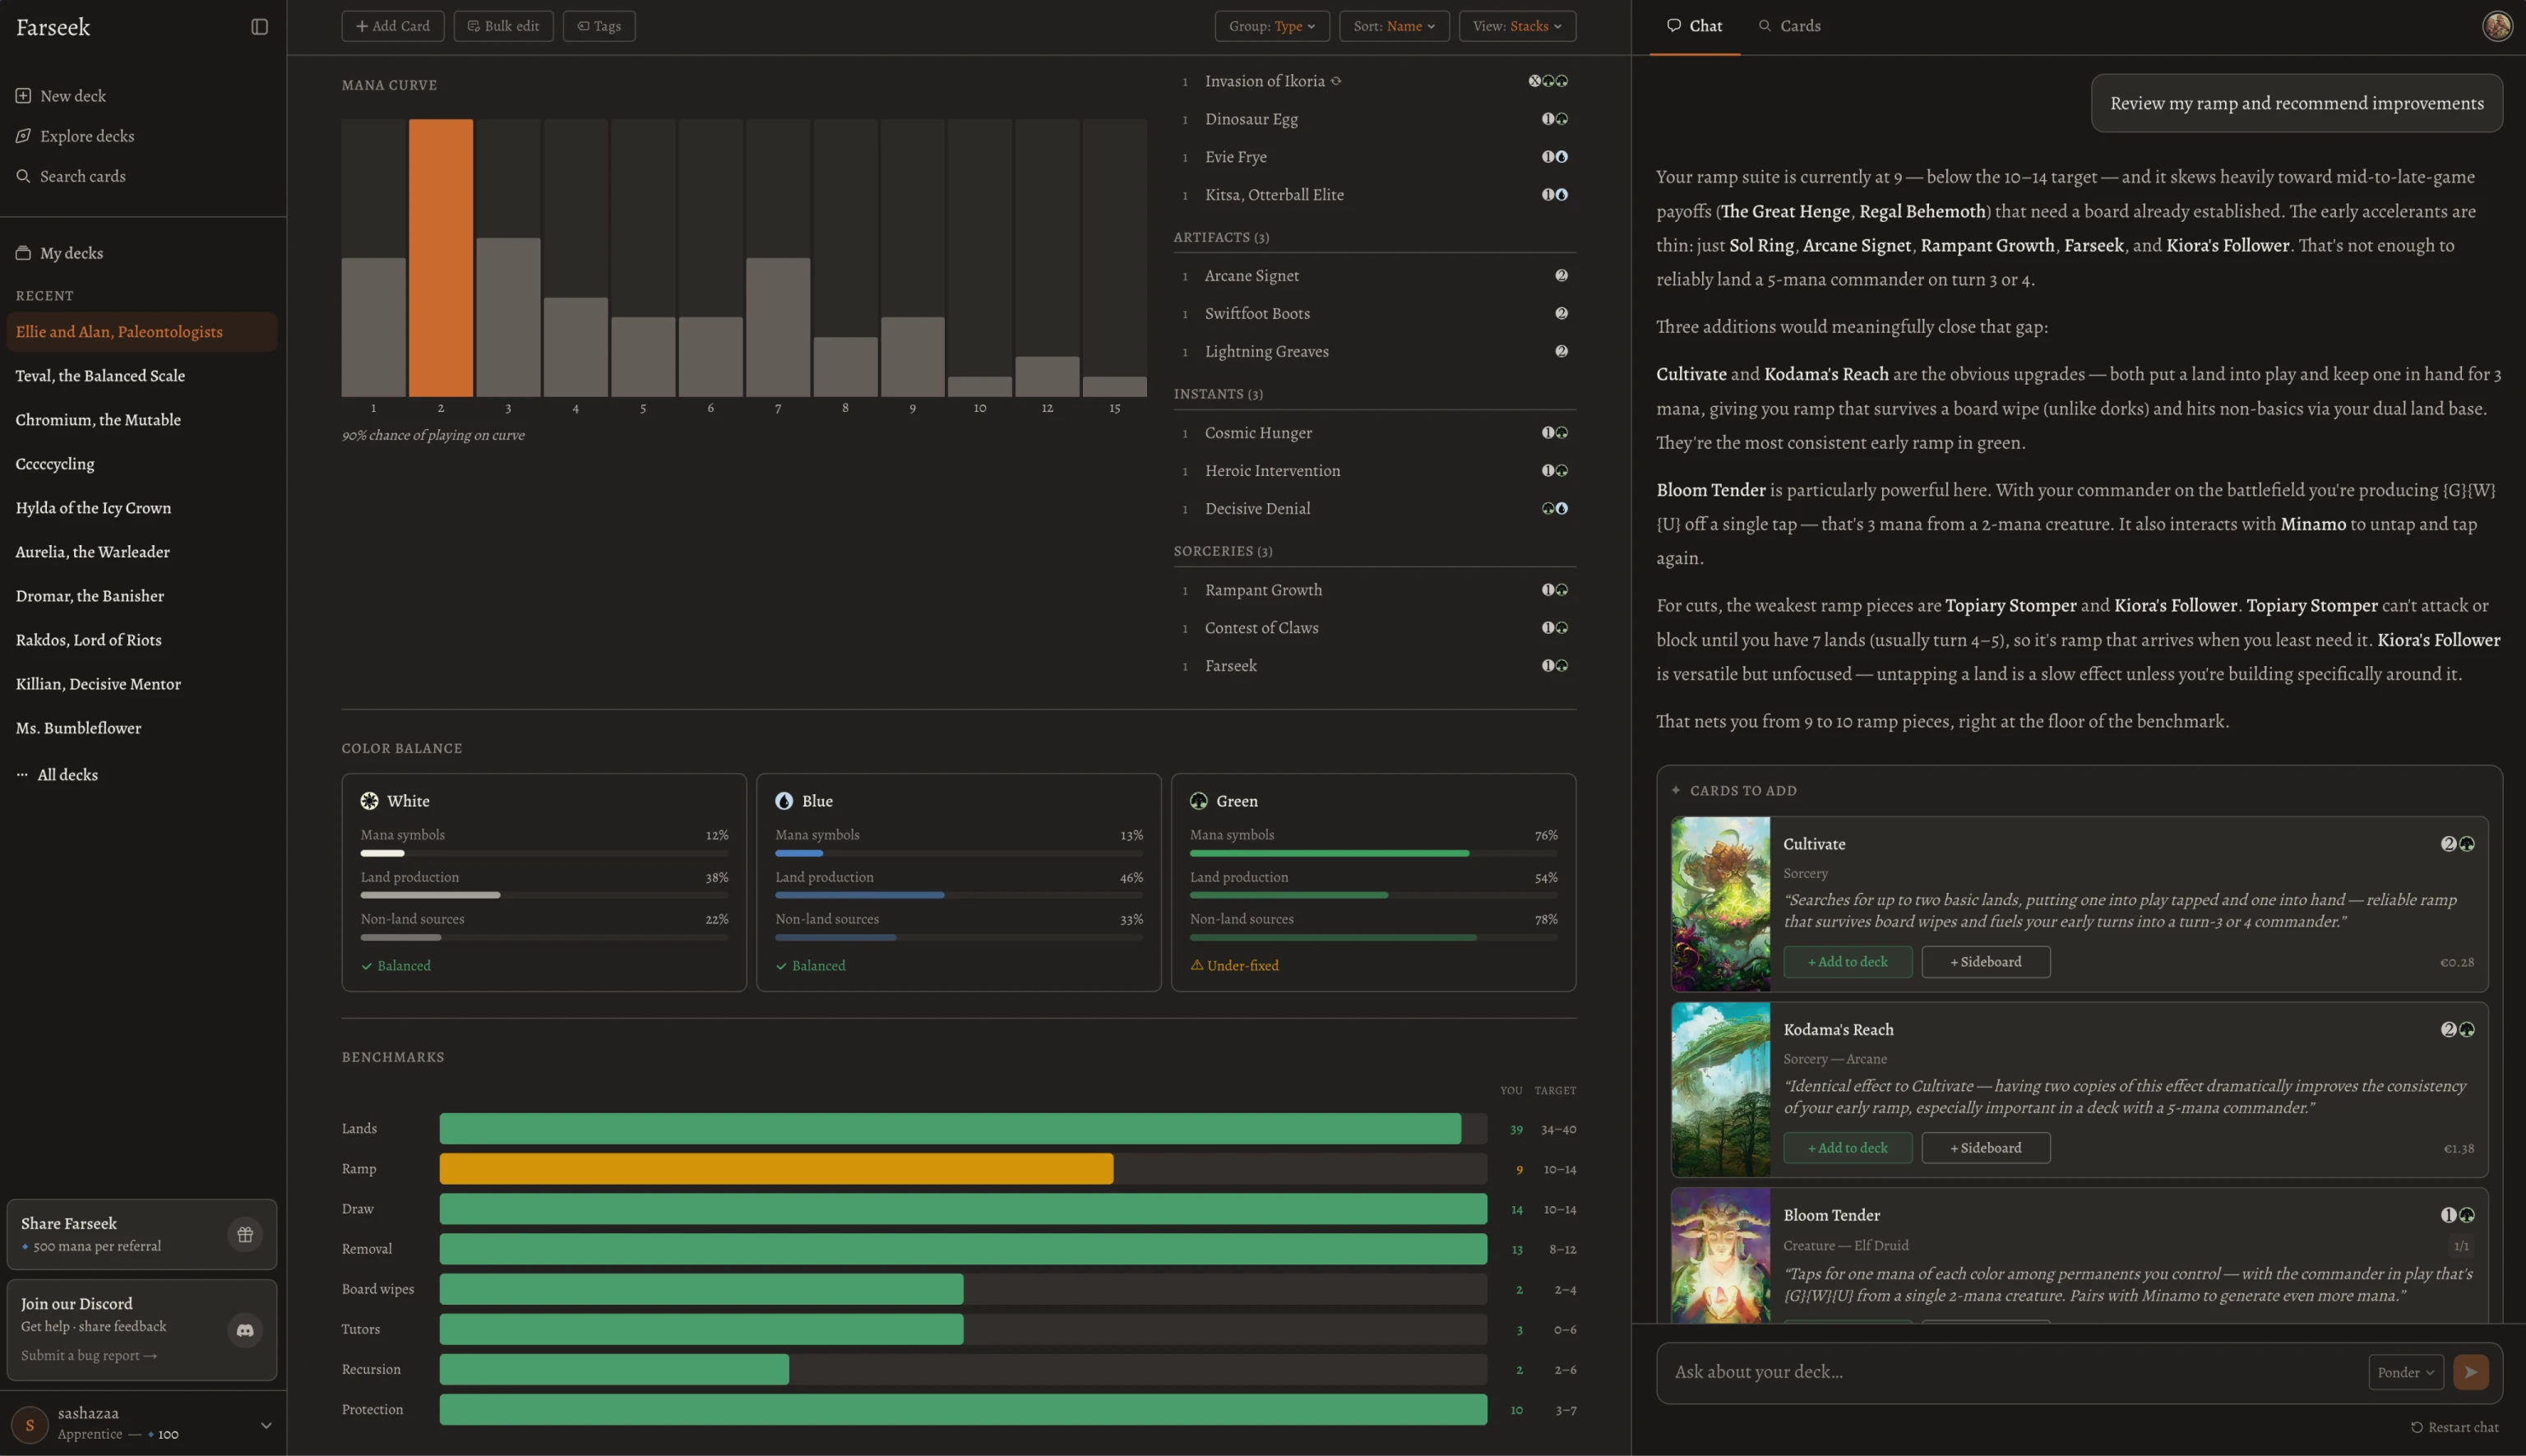This screenshot has height=1456, width=2526.
Task: Open the Sort: Name dropdown
Action: click(x=1394, y=26)
